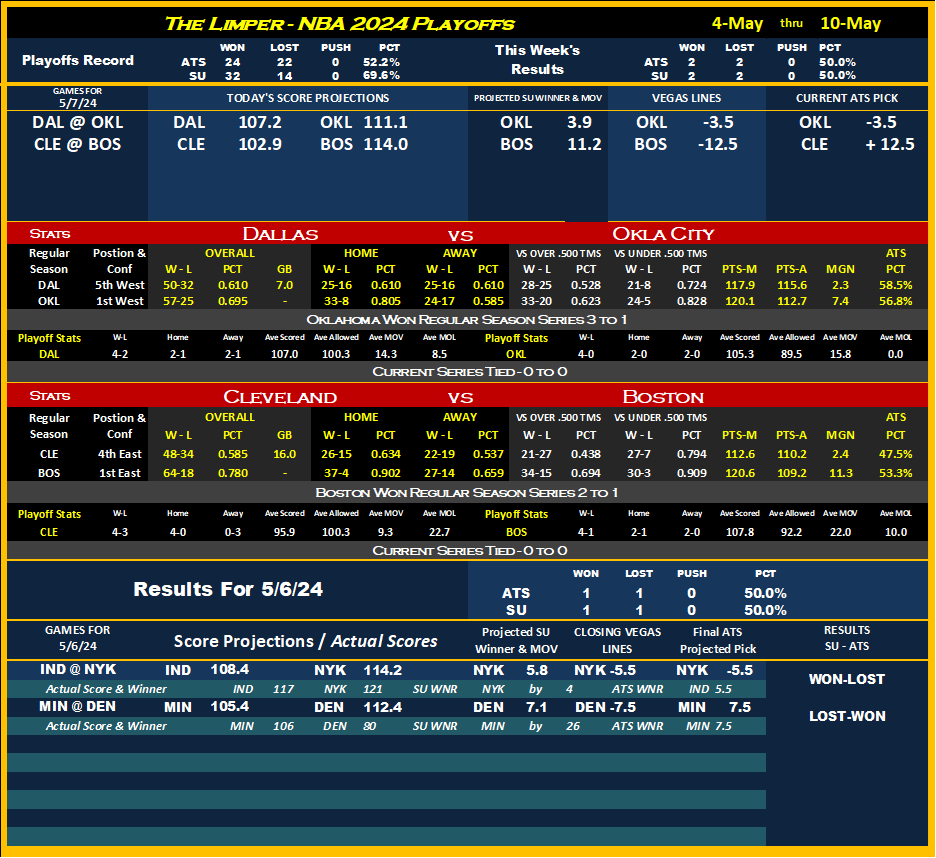Image resolution: width=936 pixels, height=858 pixels.
Task: Click the "CLOSING VEGAS LINES" header
Action: pos(617,641)
